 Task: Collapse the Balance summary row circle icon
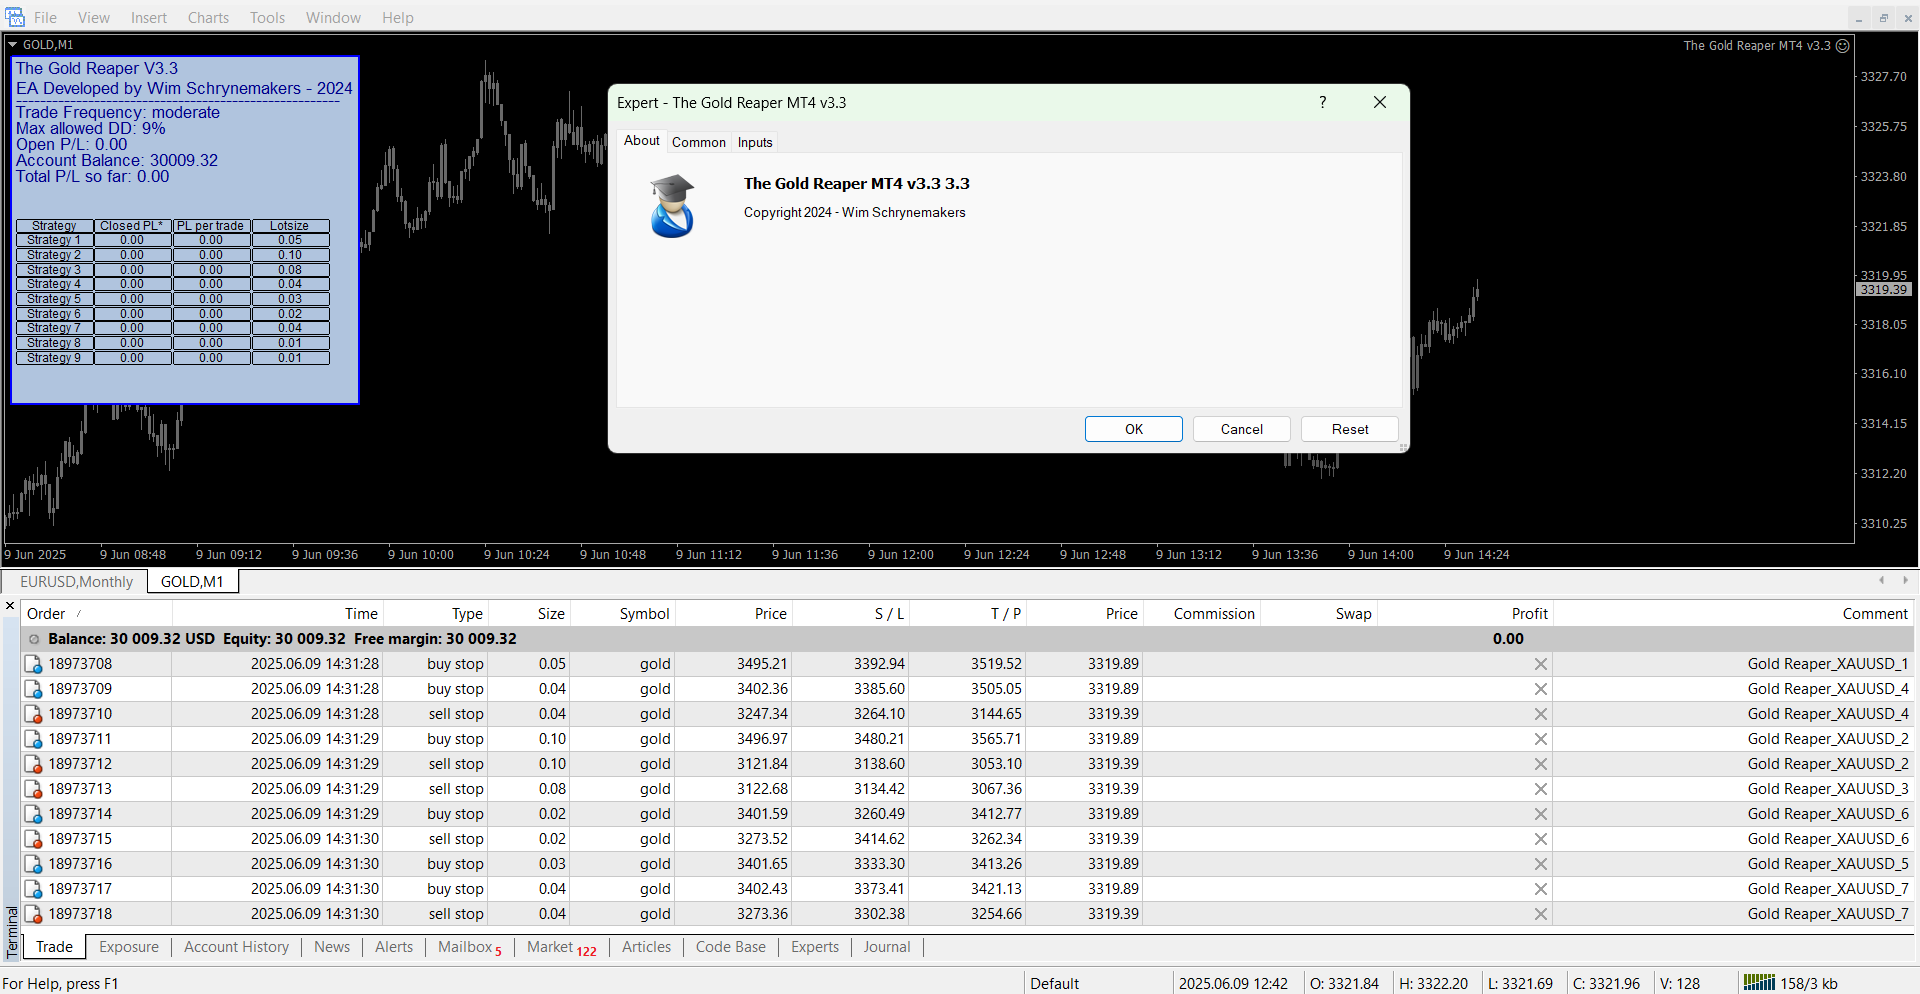[x=34, y=639]
